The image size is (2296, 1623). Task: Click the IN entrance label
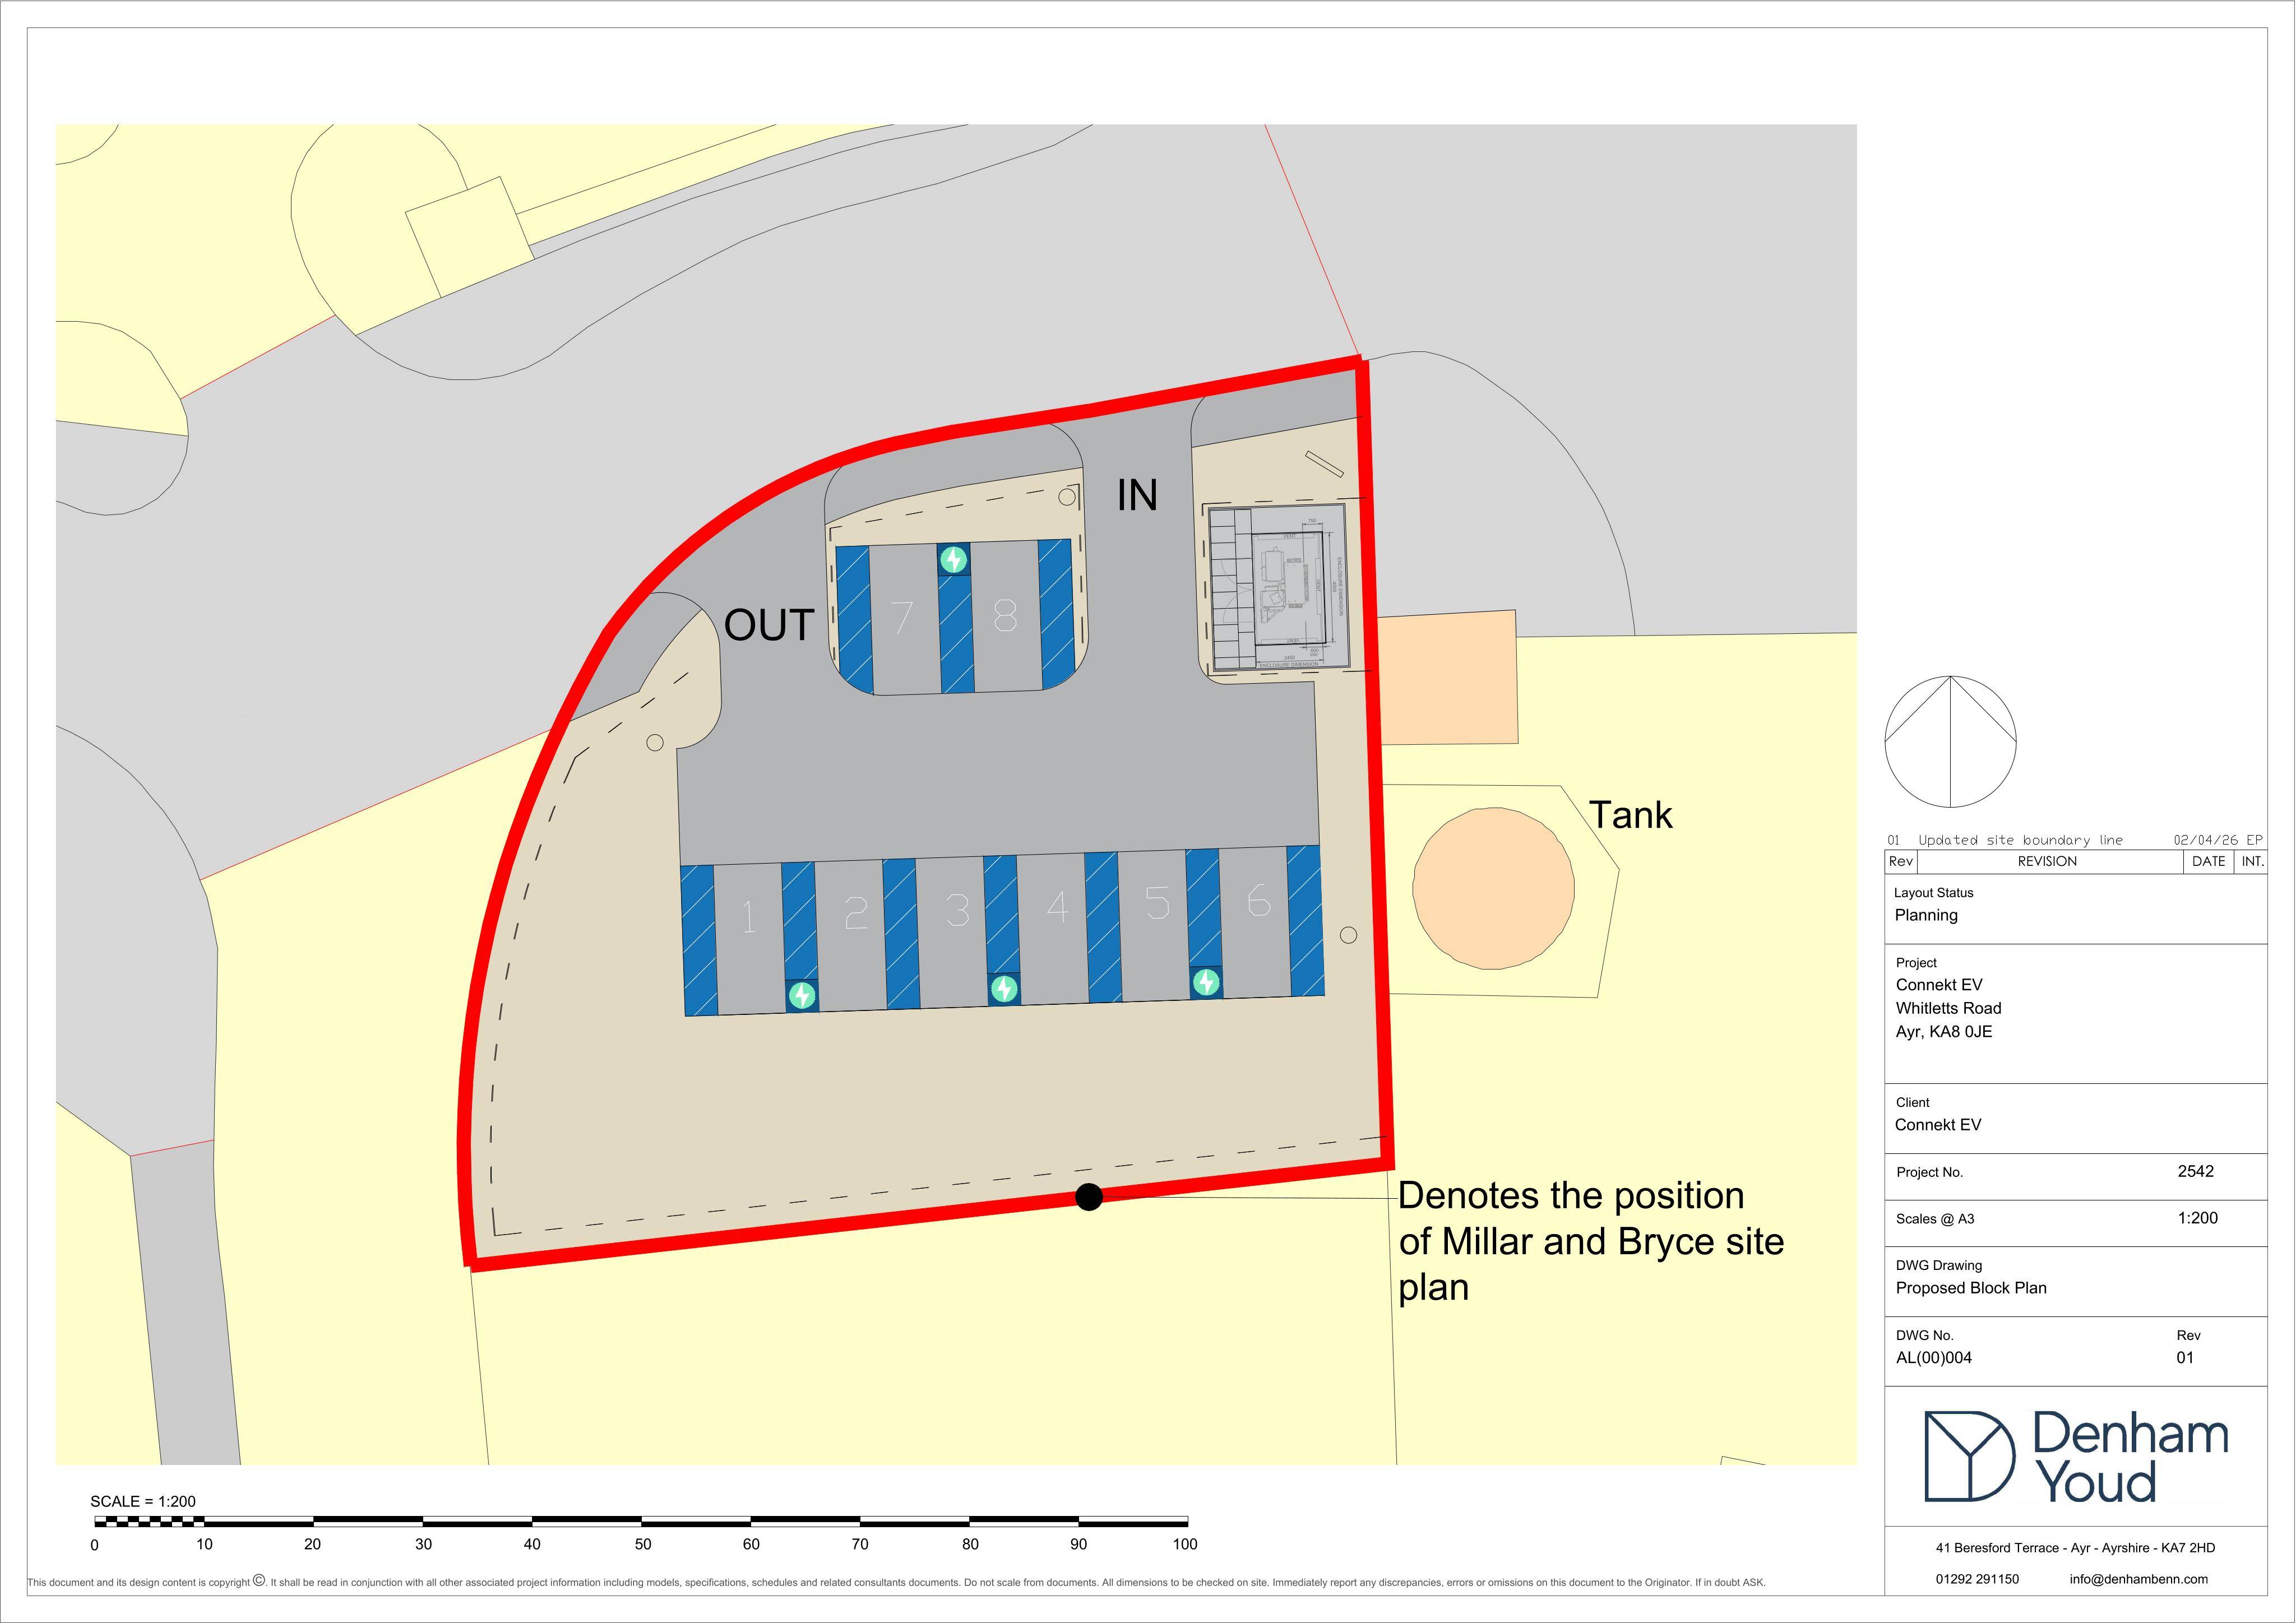(1137, 495)
